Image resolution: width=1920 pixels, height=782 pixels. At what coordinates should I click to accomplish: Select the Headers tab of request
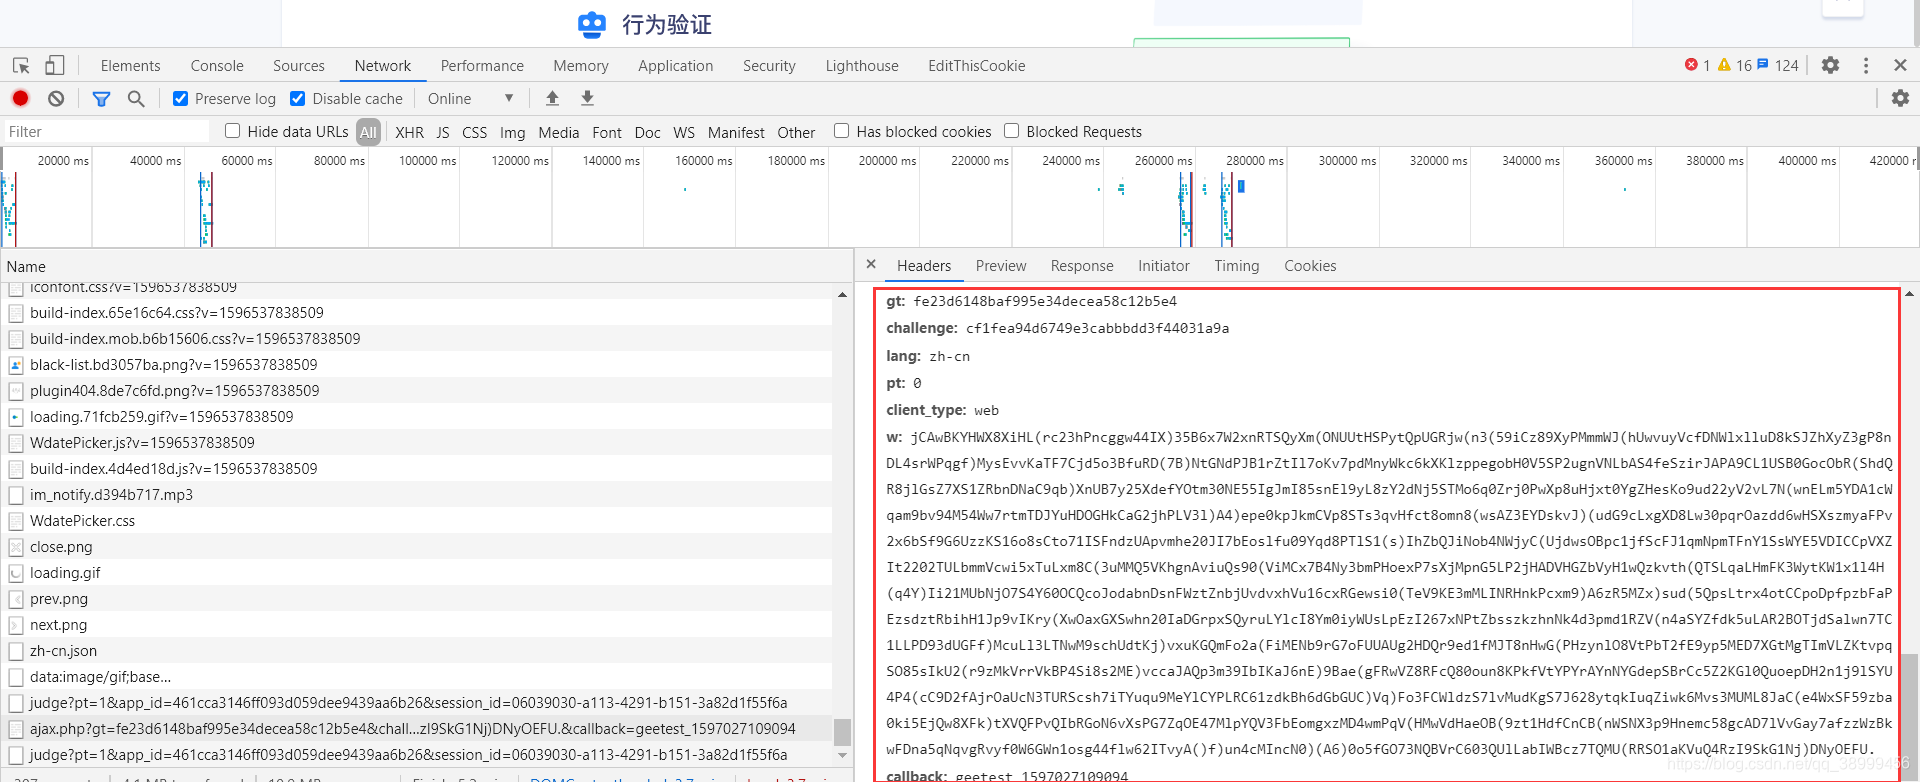(924, 265)
